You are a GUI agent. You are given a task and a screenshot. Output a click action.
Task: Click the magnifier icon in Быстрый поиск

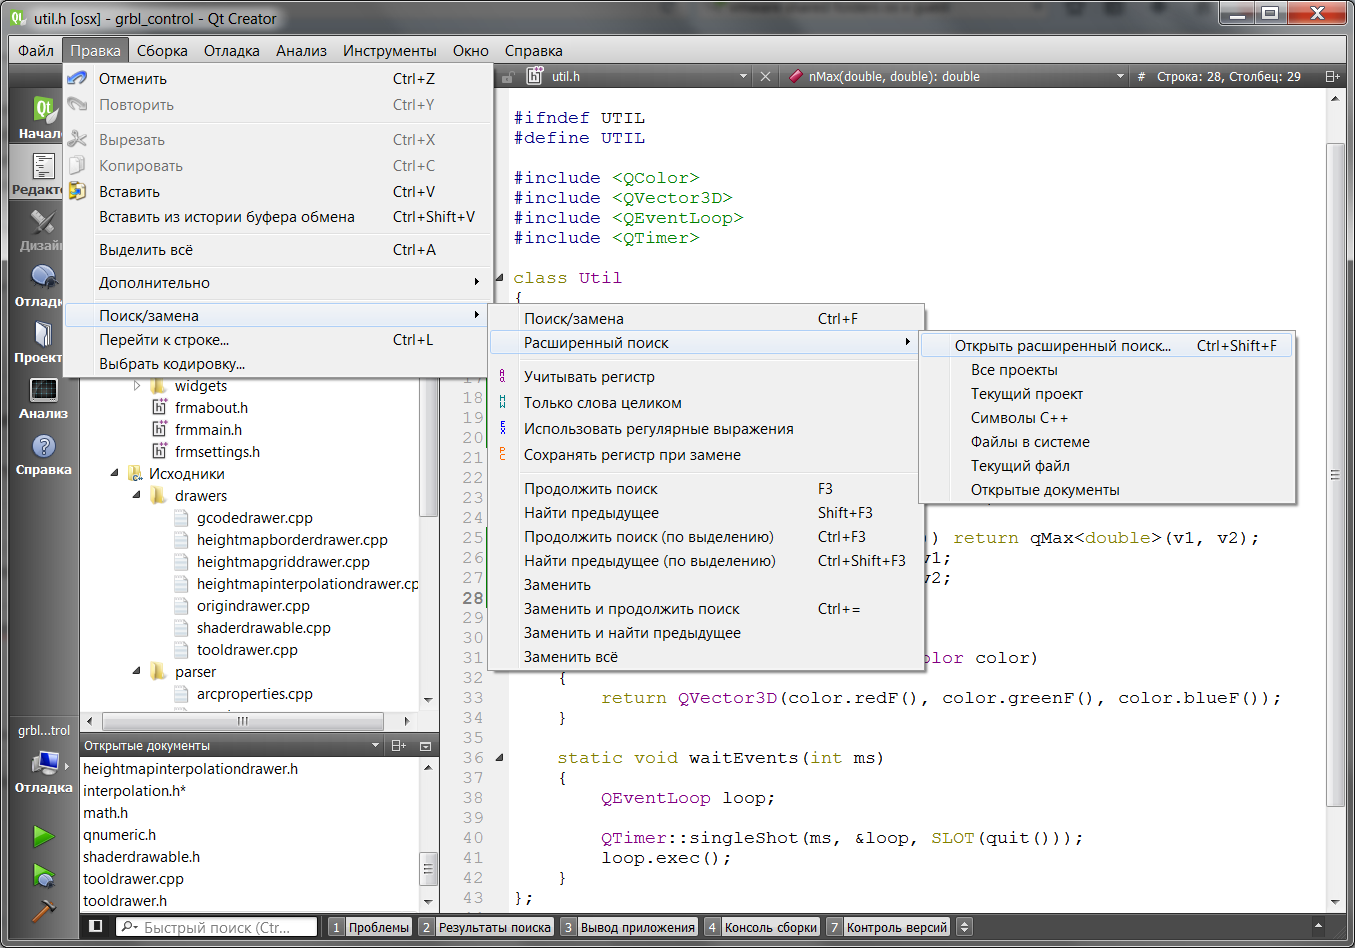coord(129,927)
